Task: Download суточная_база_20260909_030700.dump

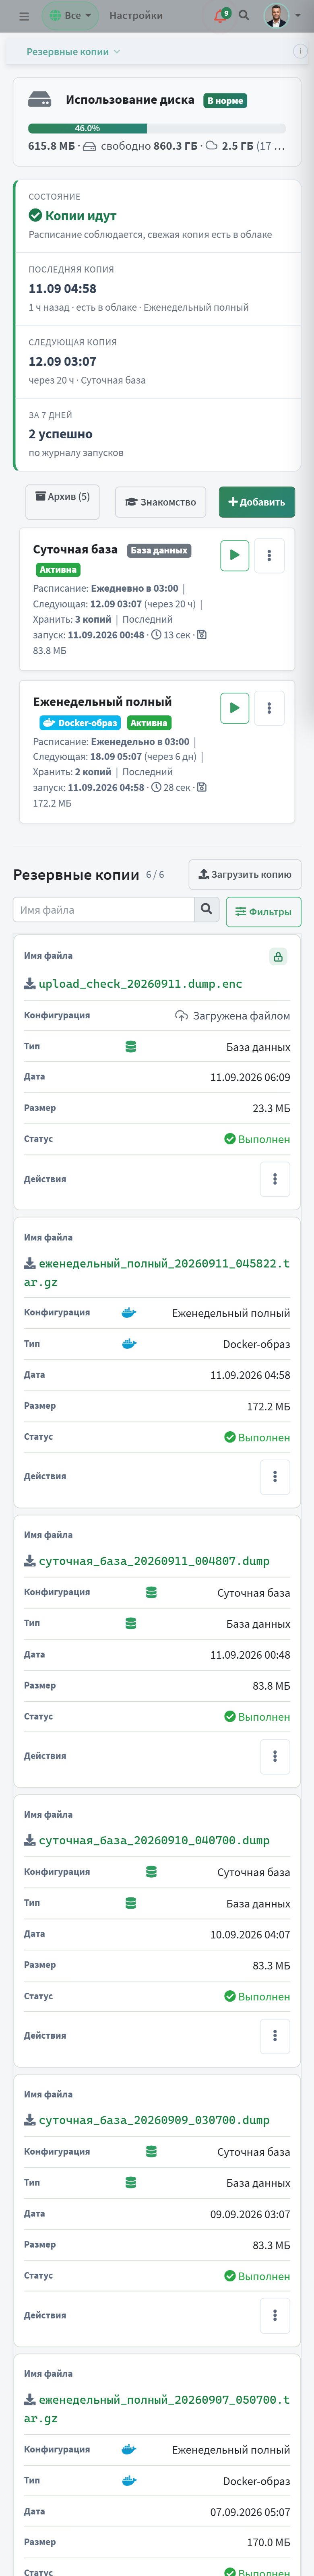Action: pos(147,2120)
